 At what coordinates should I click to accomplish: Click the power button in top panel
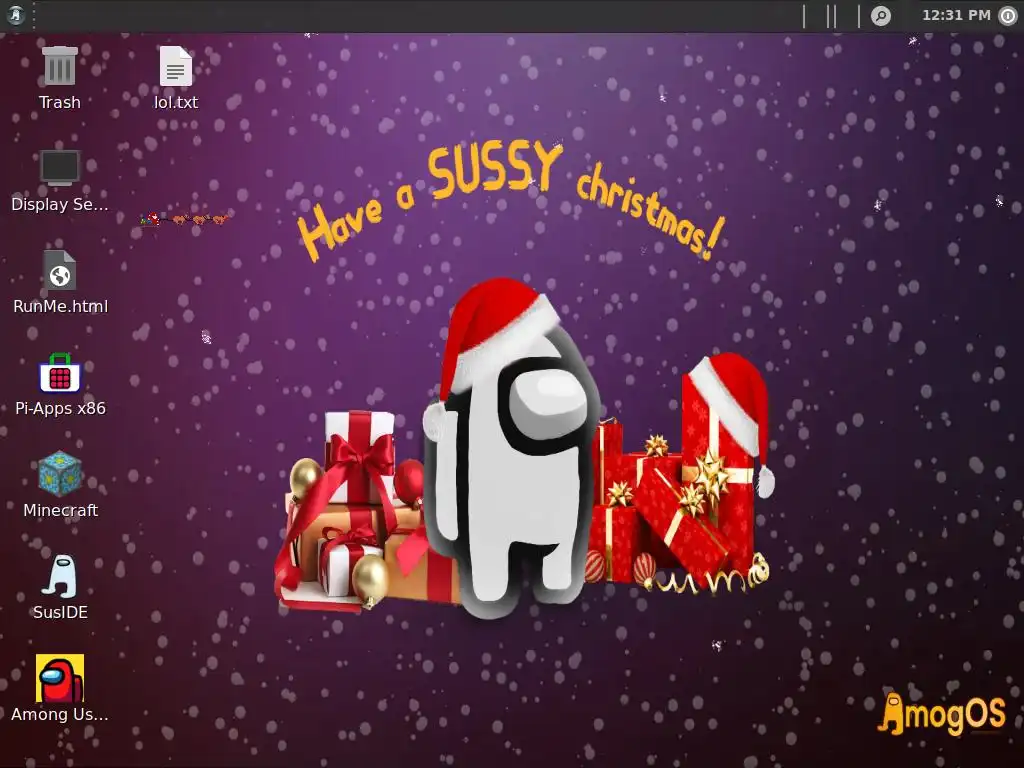[x=1008, y=16]
